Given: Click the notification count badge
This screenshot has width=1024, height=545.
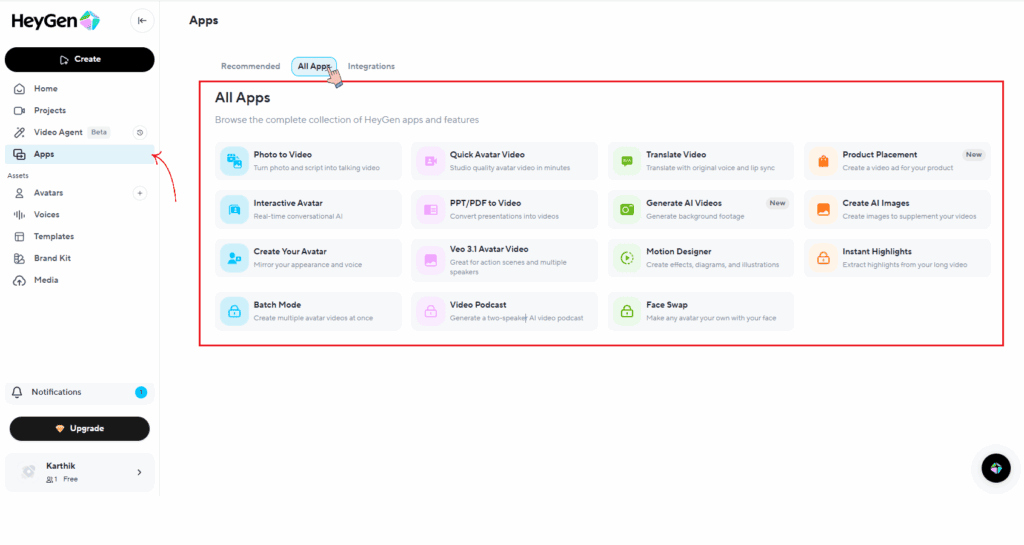Looking at the screenshot, I should click(x=141, y=392).
